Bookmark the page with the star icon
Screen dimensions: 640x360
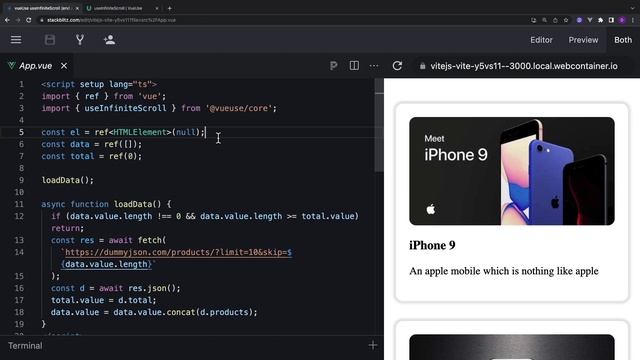[566, 20]
